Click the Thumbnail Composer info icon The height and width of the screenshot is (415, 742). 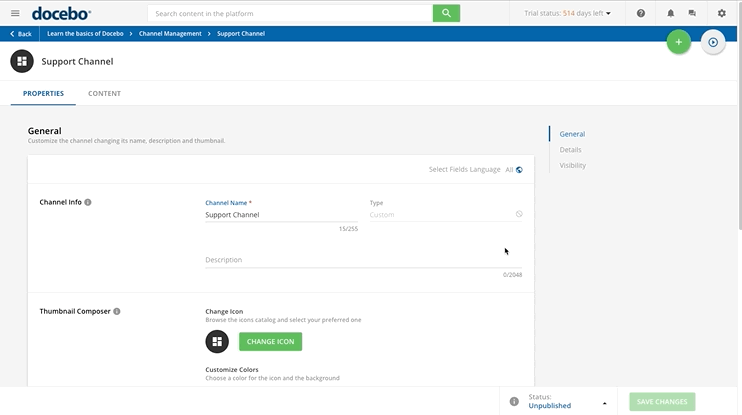point(117,311)
